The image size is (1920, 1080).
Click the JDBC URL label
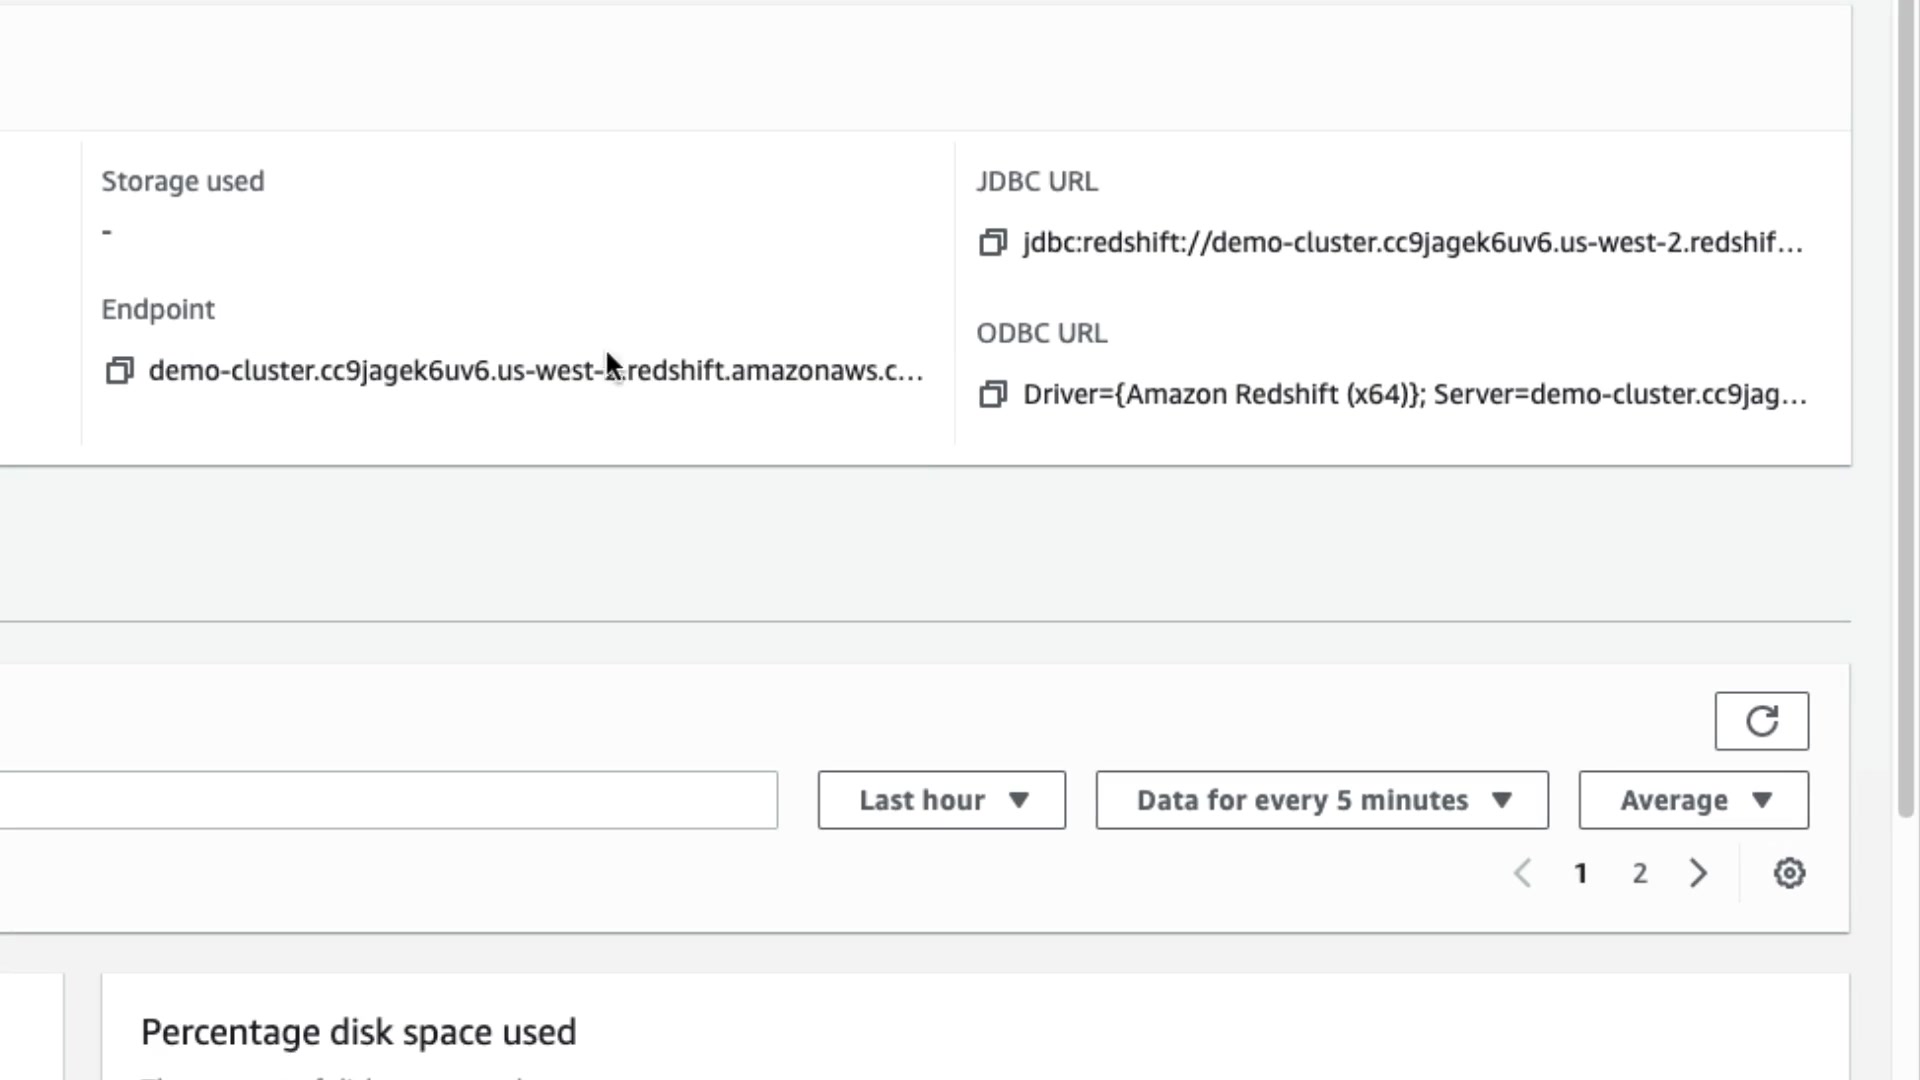tap(1036, 181)
